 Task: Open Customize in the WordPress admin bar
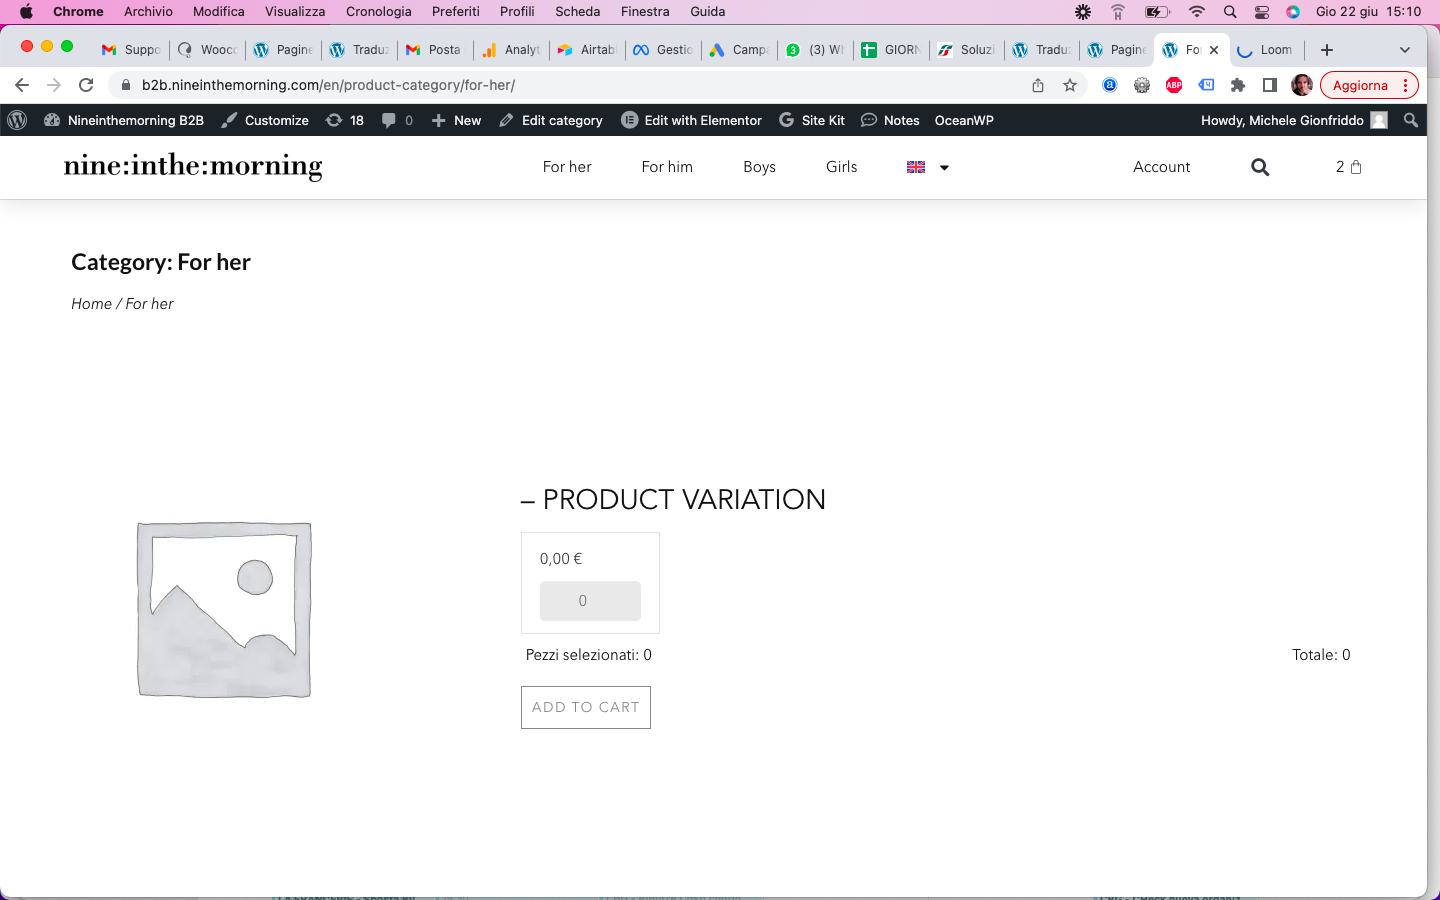click(x=265, y=120)
